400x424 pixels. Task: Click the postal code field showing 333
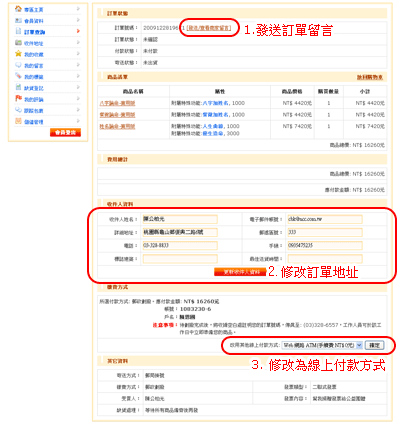pyautogui.click(x=325, y=232)
